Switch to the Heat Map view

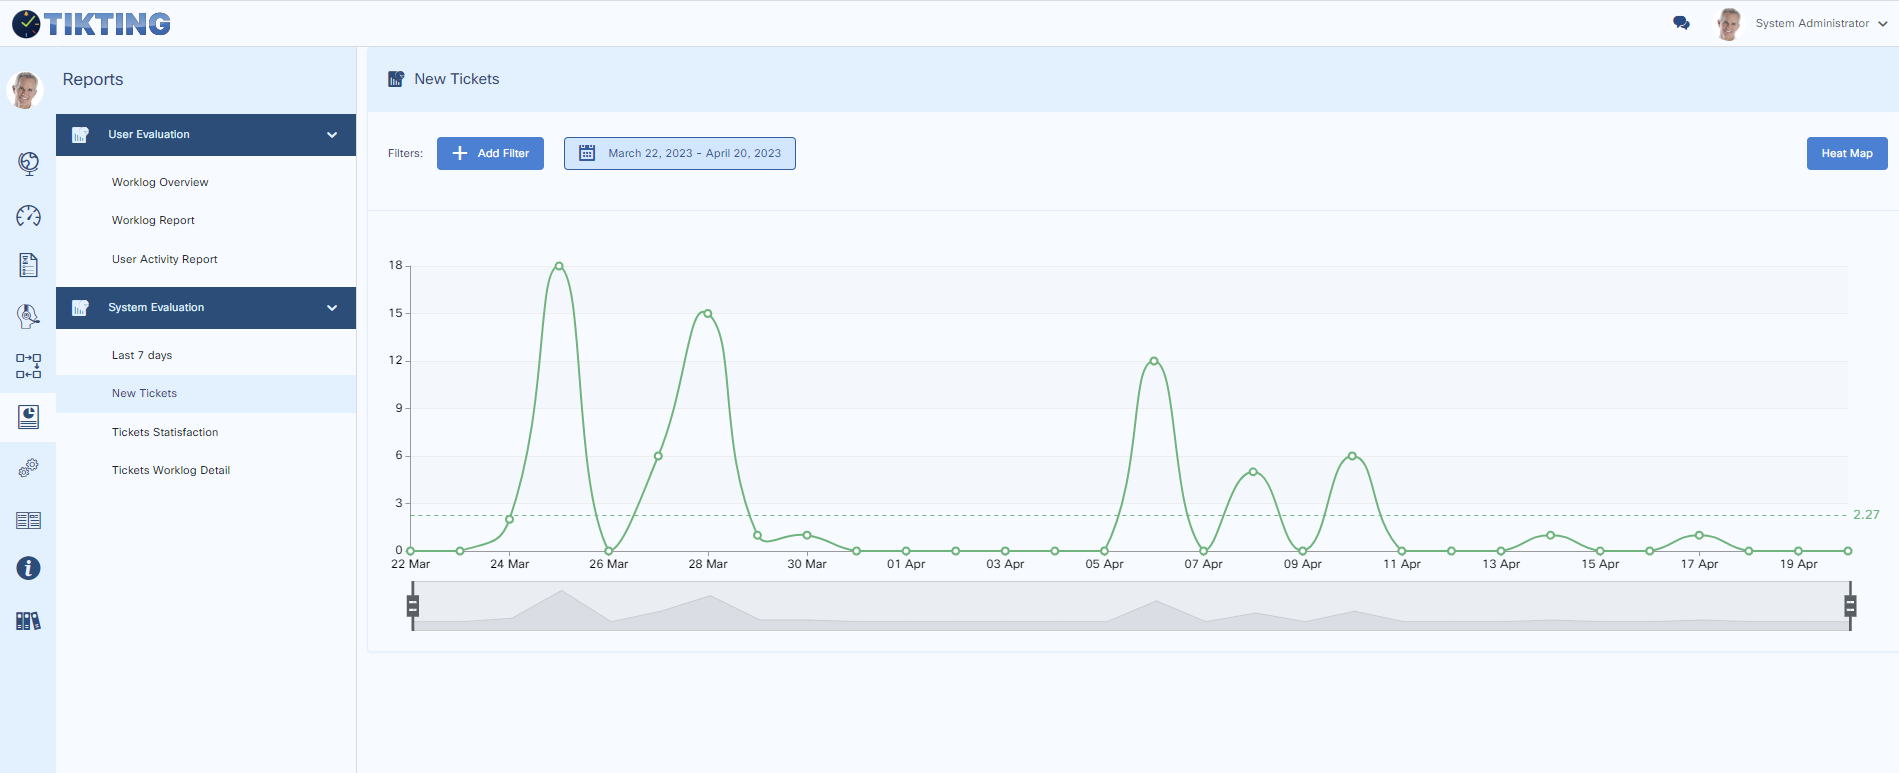(x=1846, y=153)
